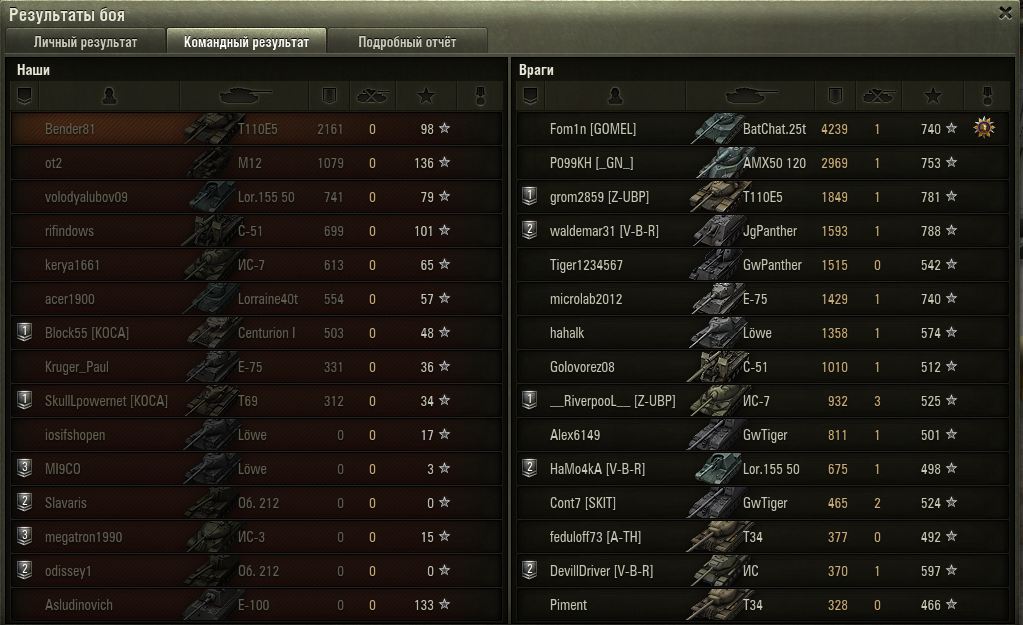Sort allies by player name icon

tap(109, 96)
